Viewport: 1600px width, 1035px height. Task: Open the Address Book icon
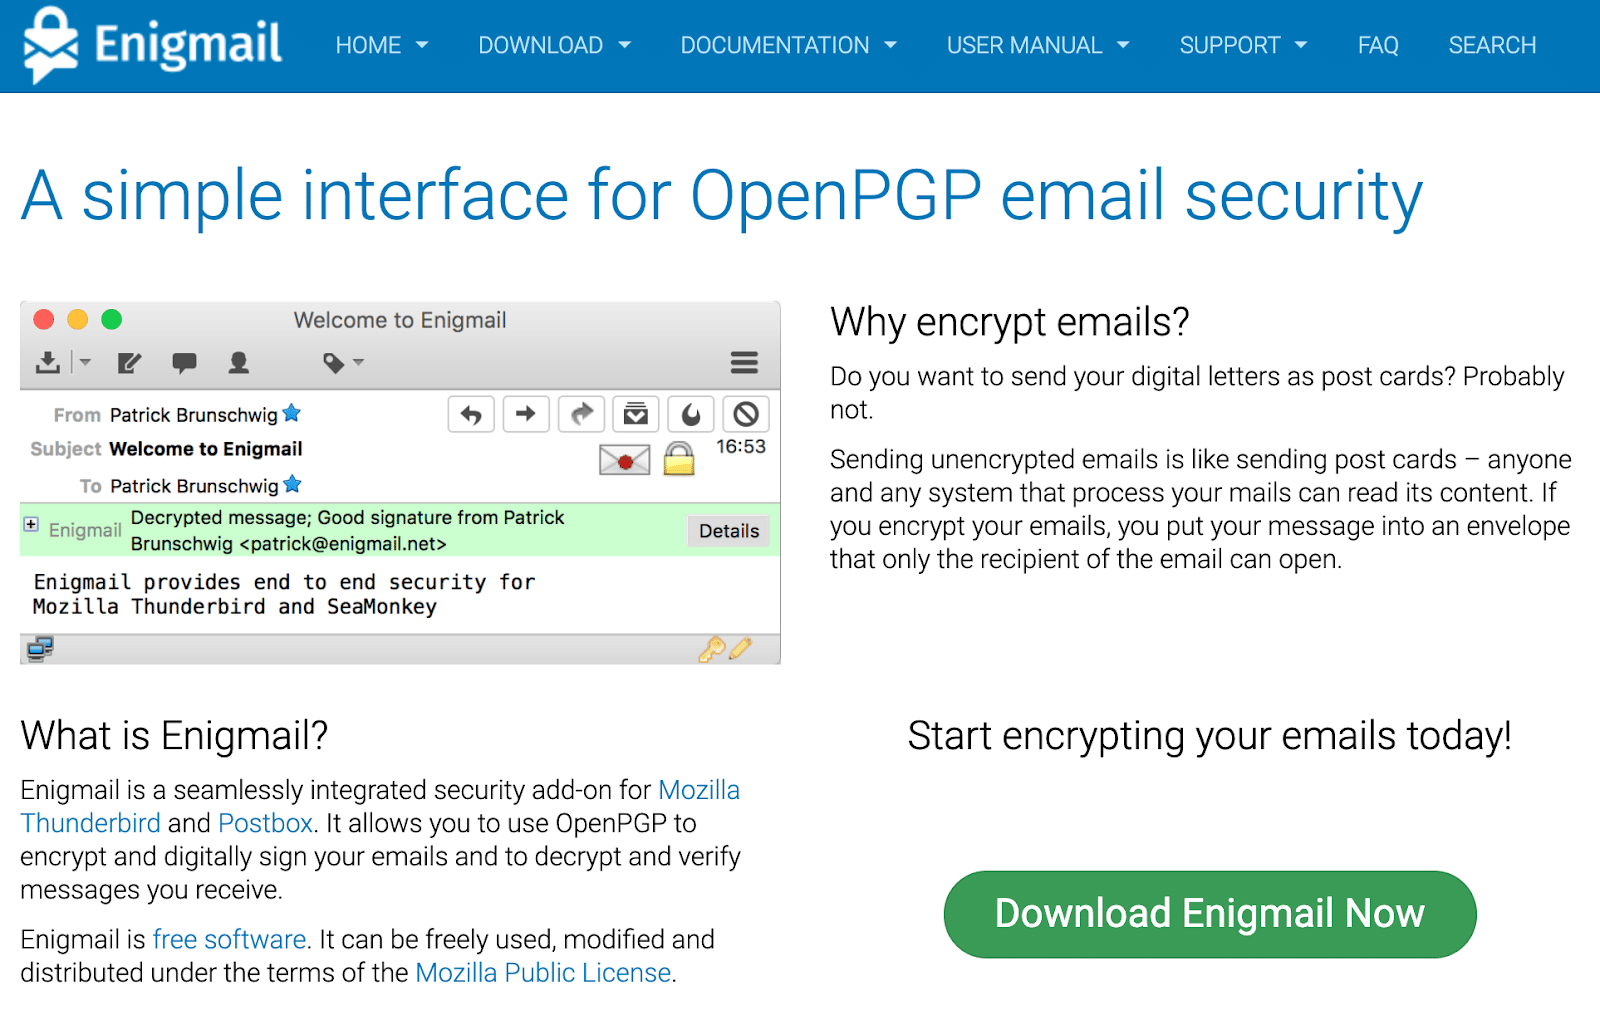click(239, 363)
